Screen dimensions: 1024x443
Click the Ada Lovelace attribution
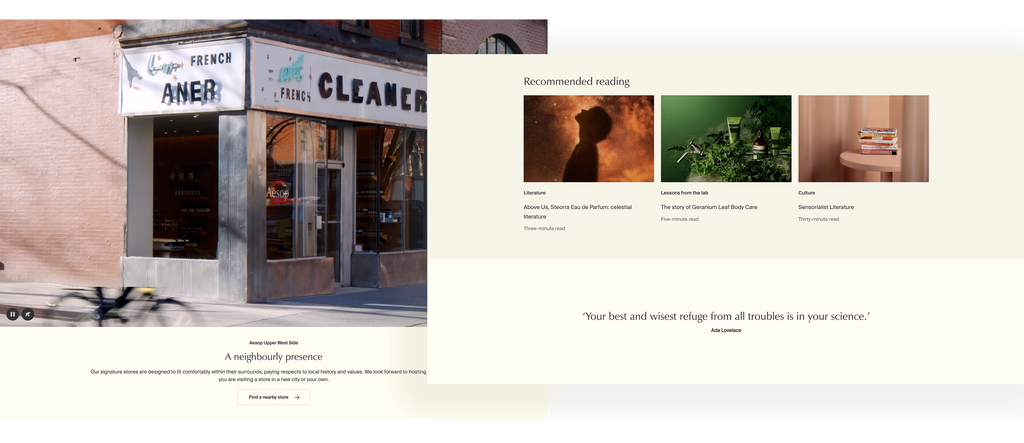(726, 331)
